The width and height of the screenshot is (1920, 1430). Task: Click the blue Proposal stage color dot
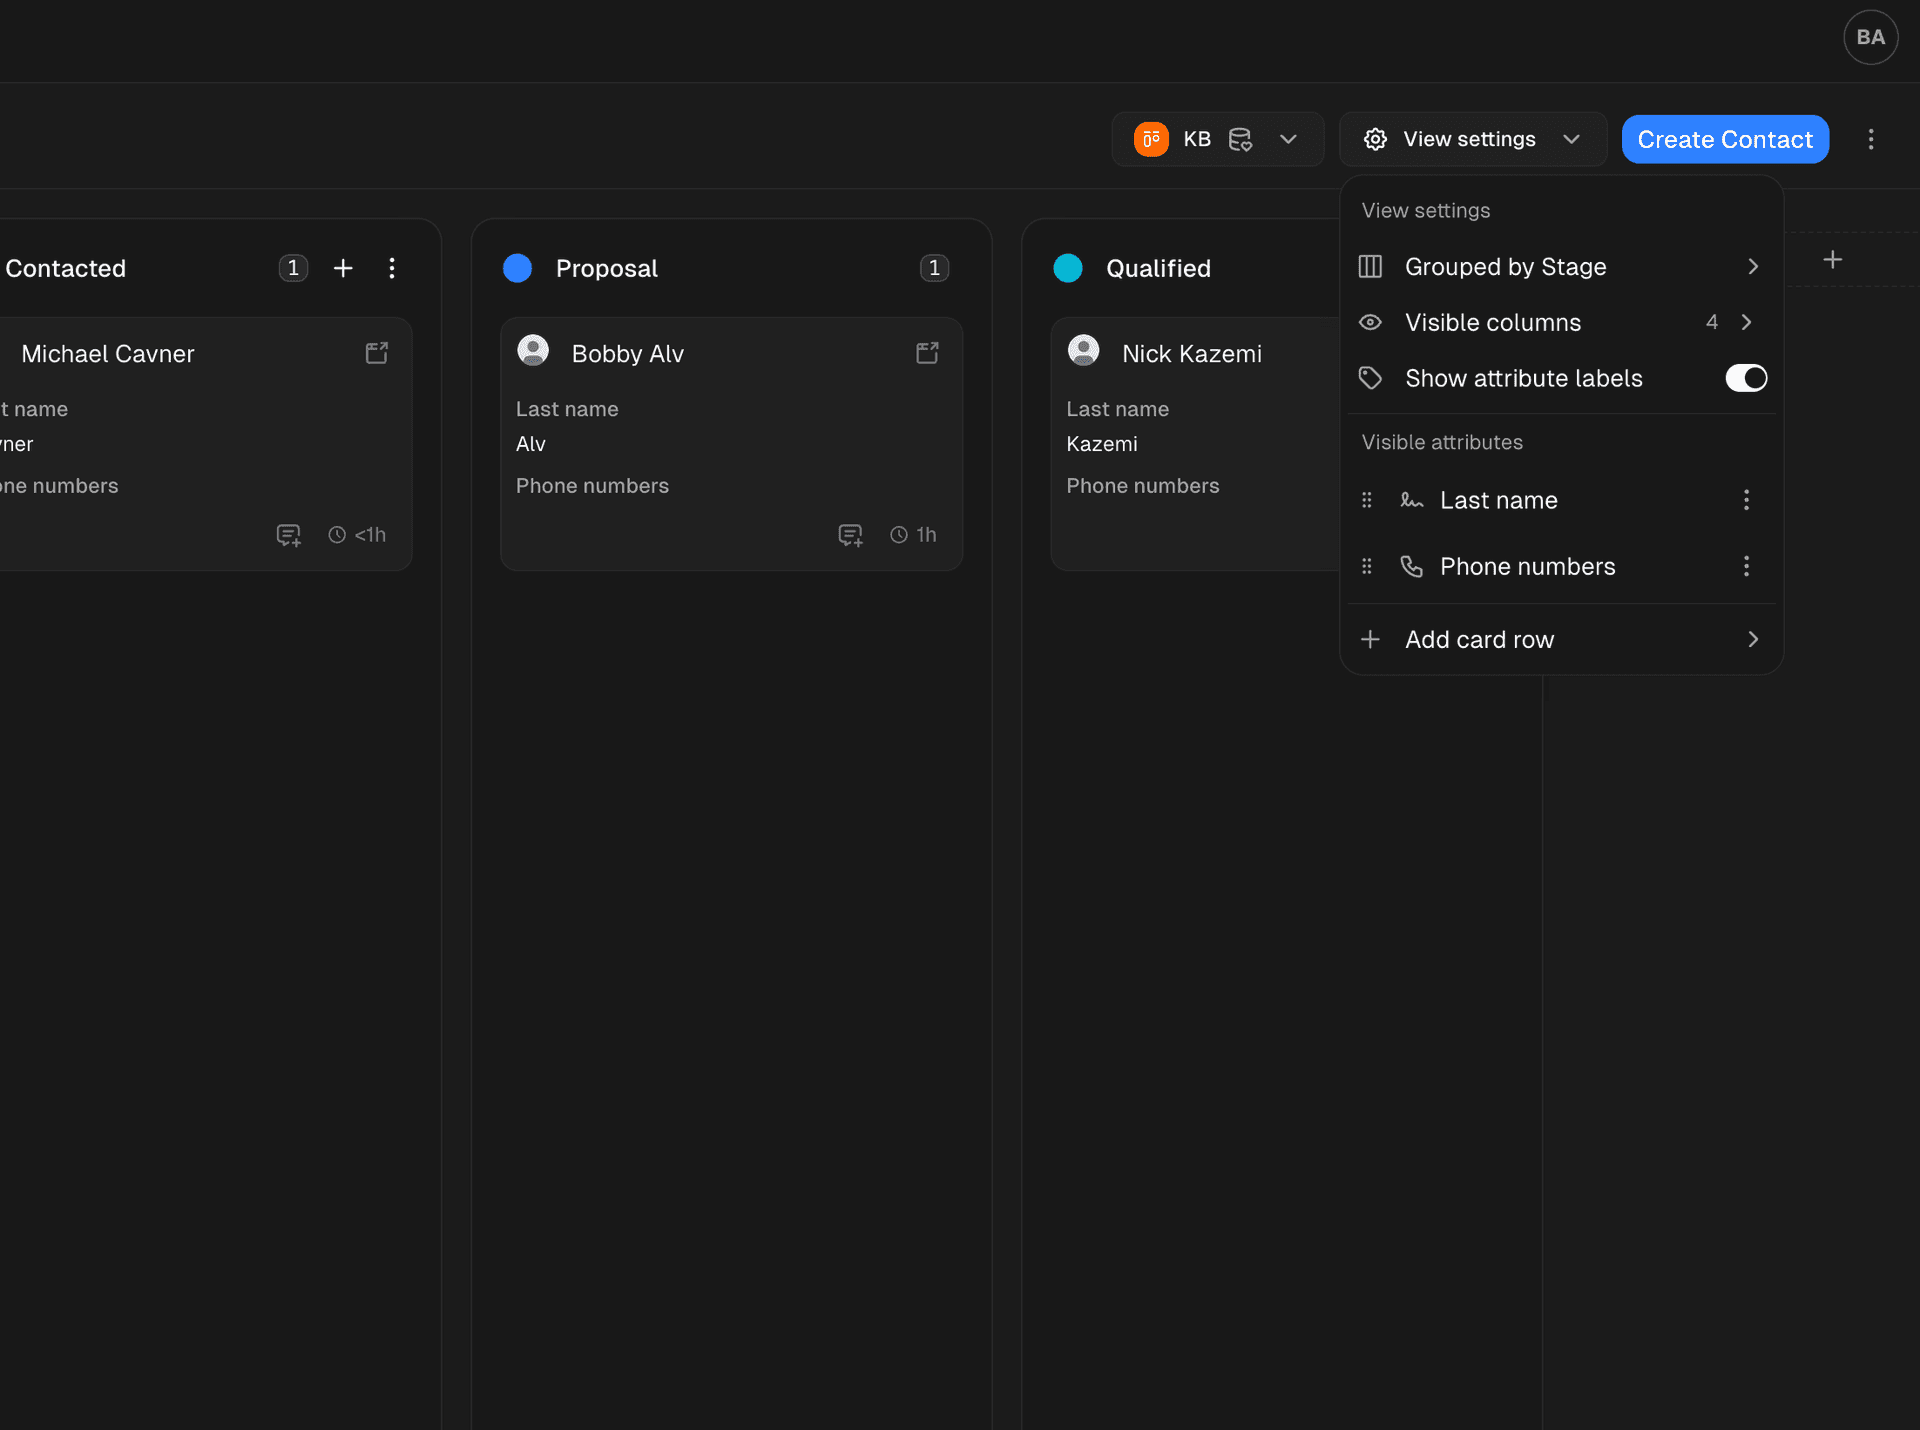point(518,268)
